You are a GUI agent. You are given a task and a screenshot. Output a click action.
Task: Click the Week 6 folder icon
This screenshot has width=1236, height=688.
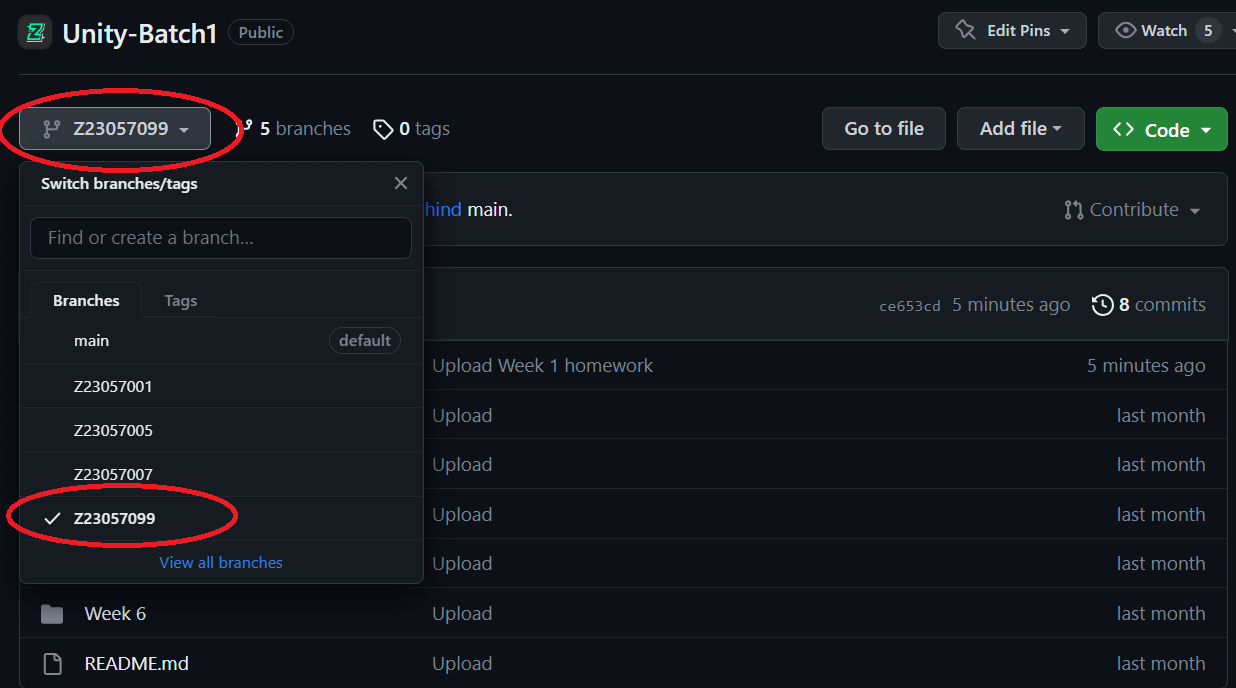52,613
